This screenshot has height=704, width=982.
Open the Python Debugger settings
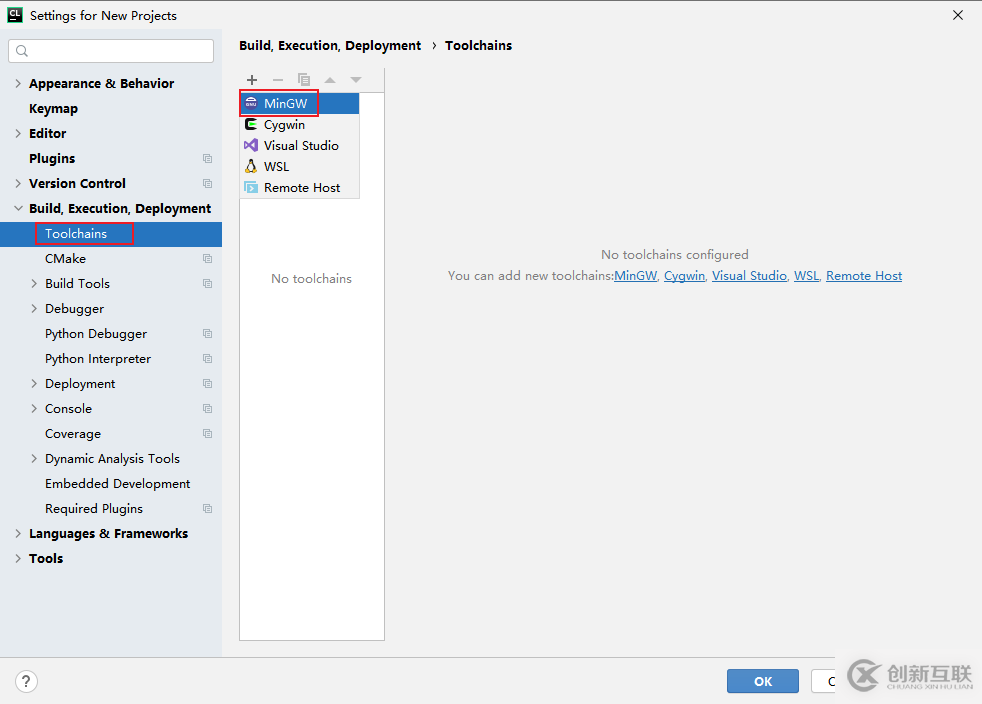pos(96,334)
